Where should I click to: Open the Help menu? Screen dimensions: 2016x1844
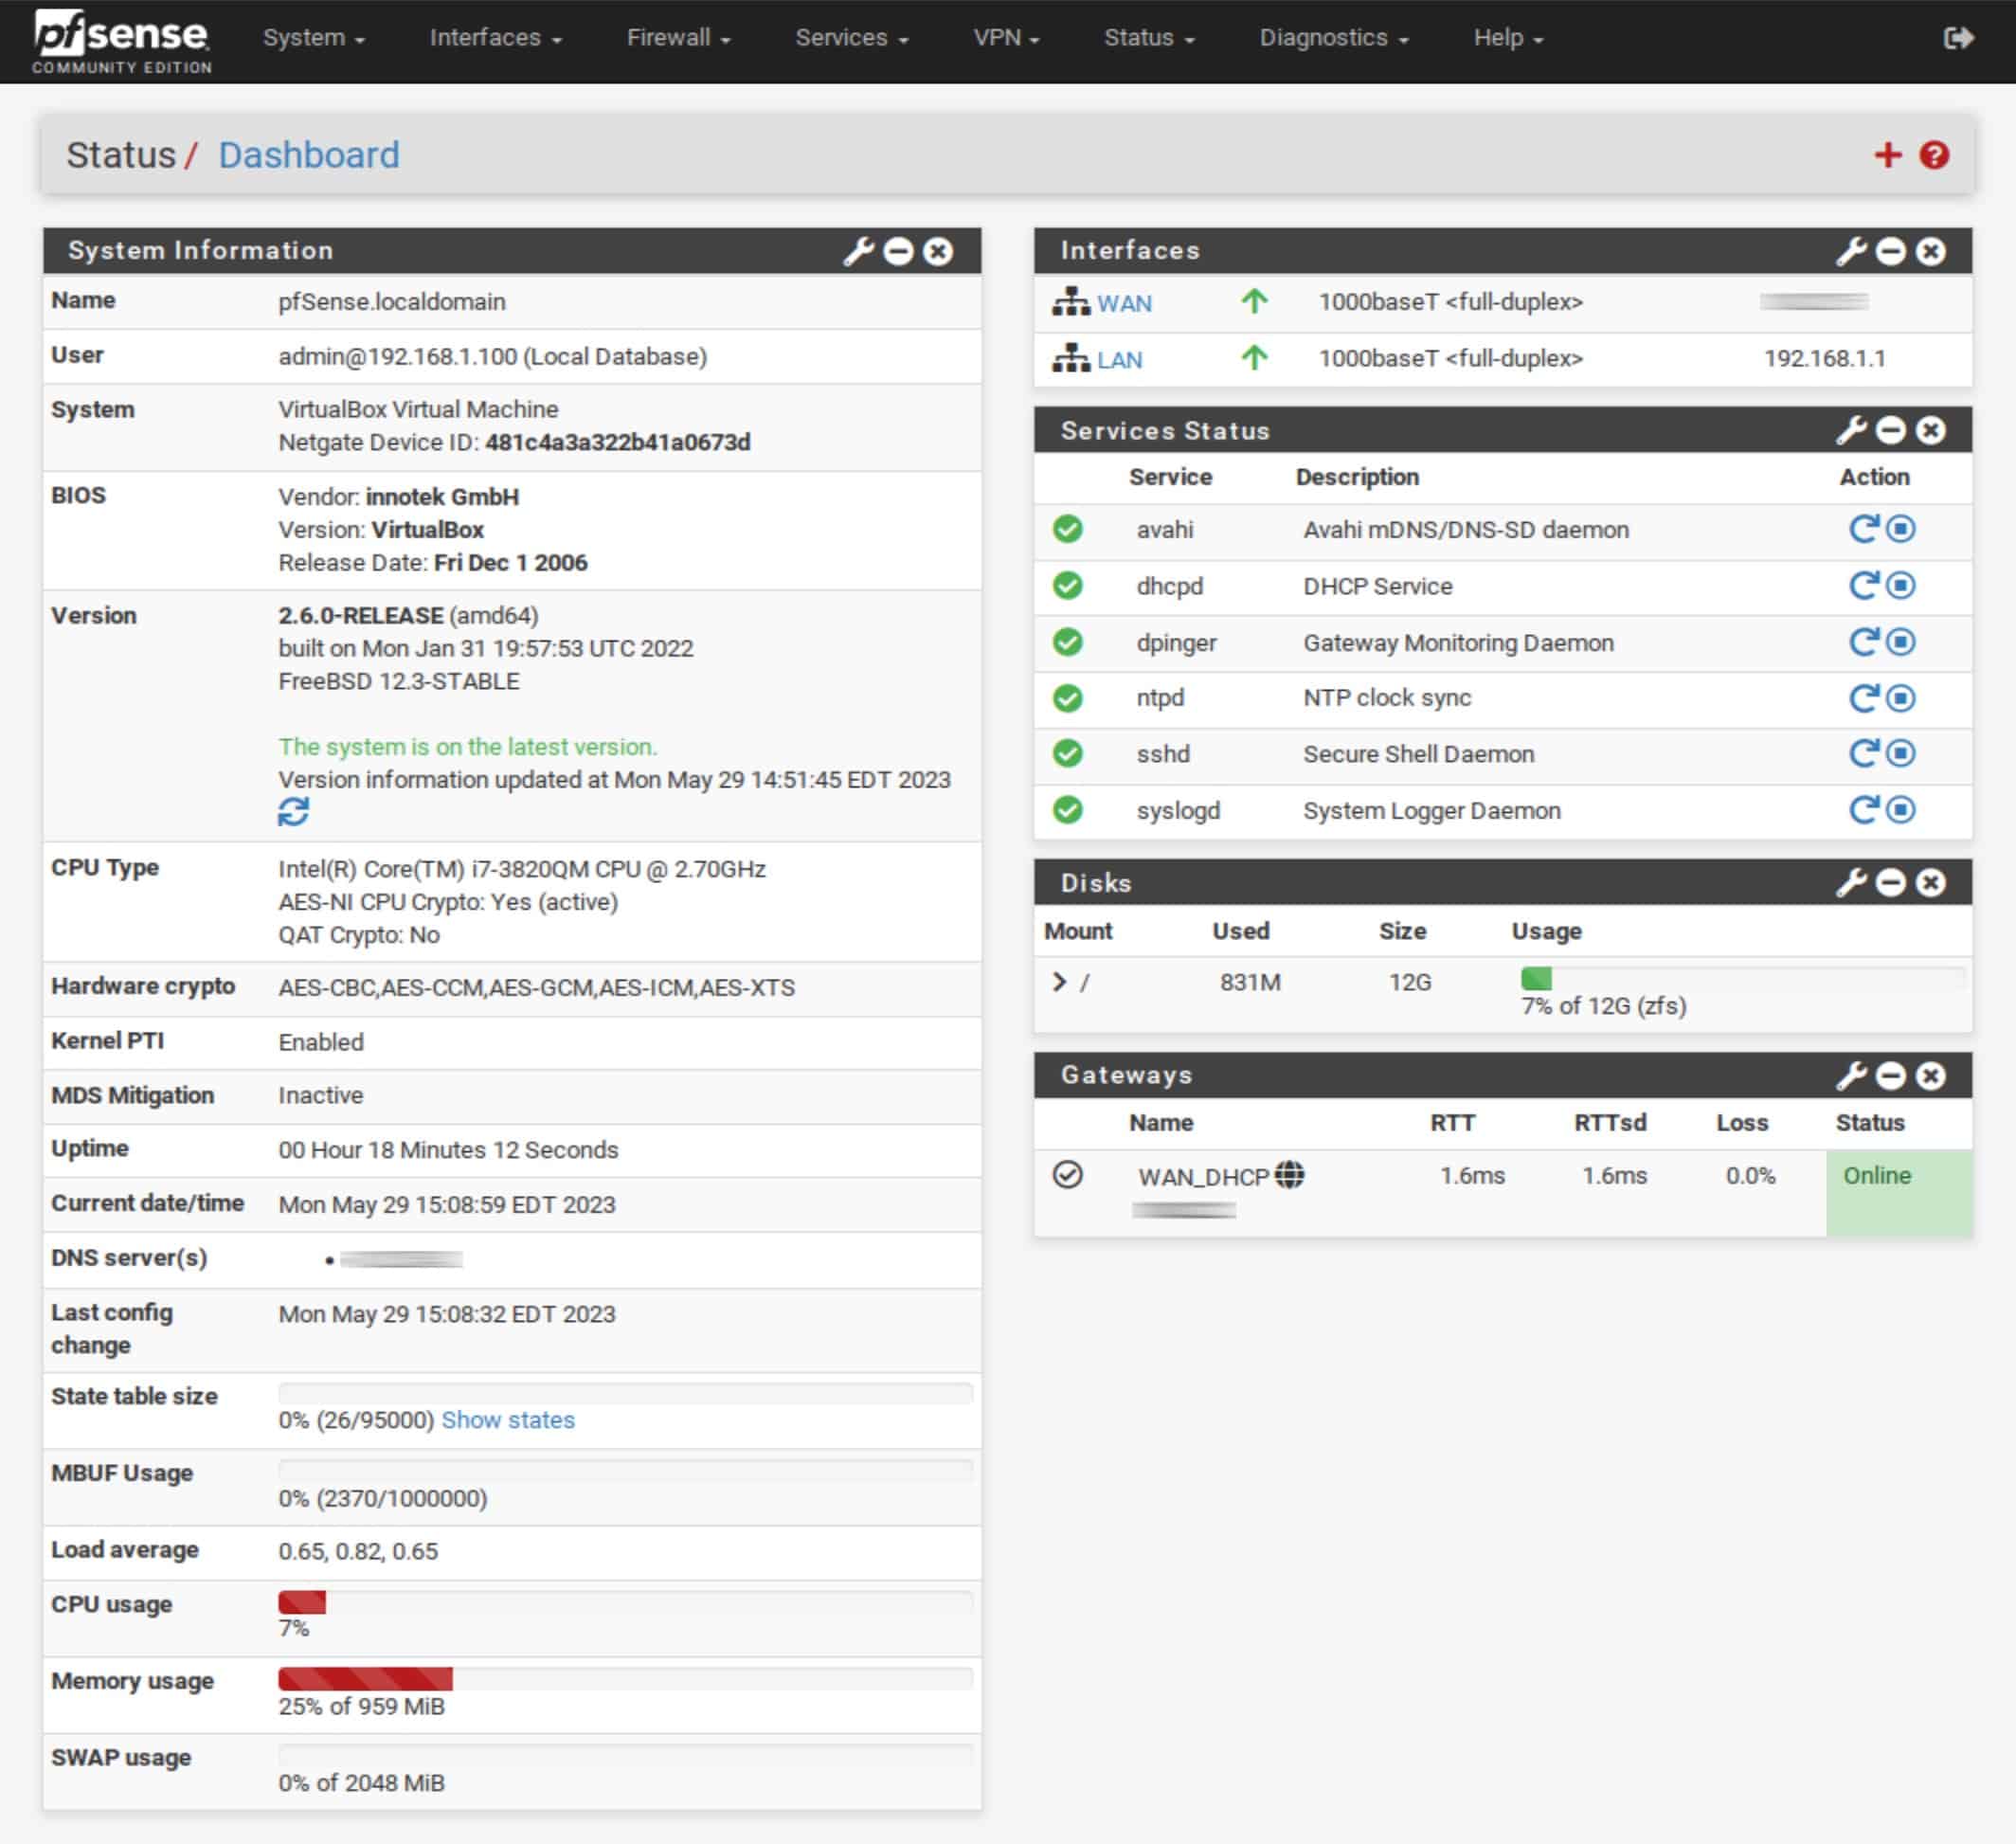[1509, 38]
